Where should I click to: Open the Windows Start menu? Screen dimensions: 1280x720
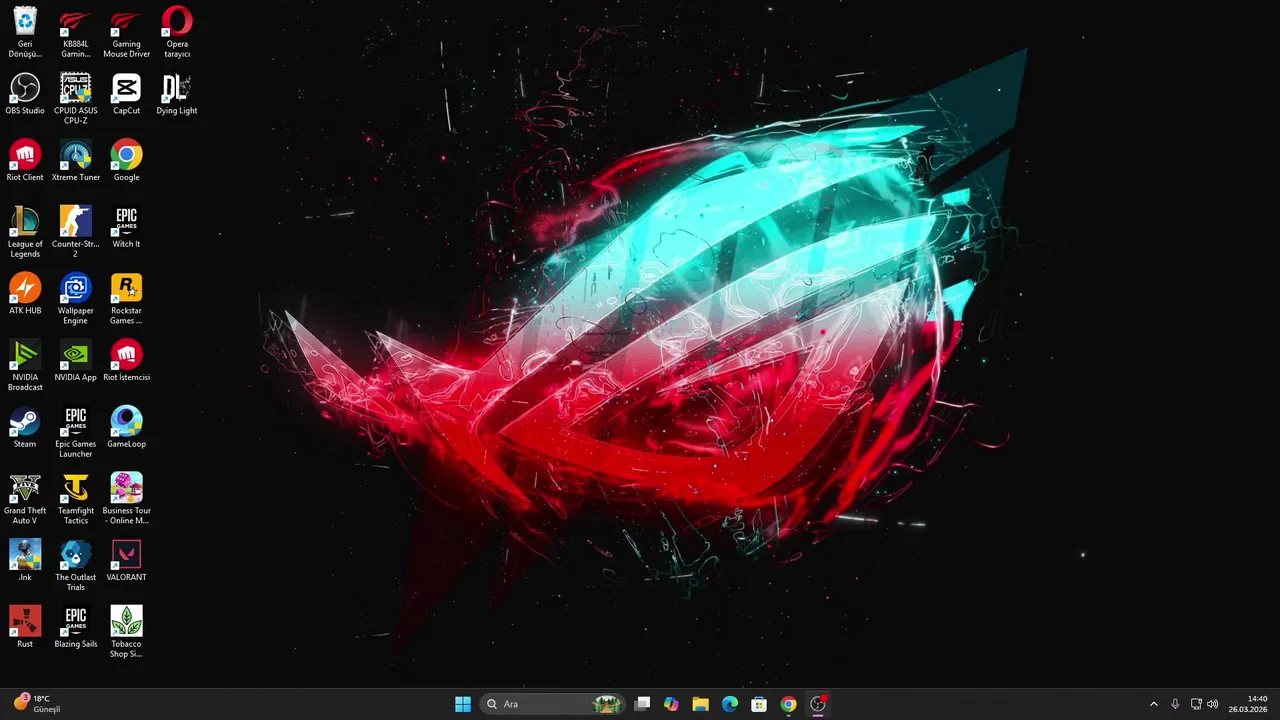463,704
